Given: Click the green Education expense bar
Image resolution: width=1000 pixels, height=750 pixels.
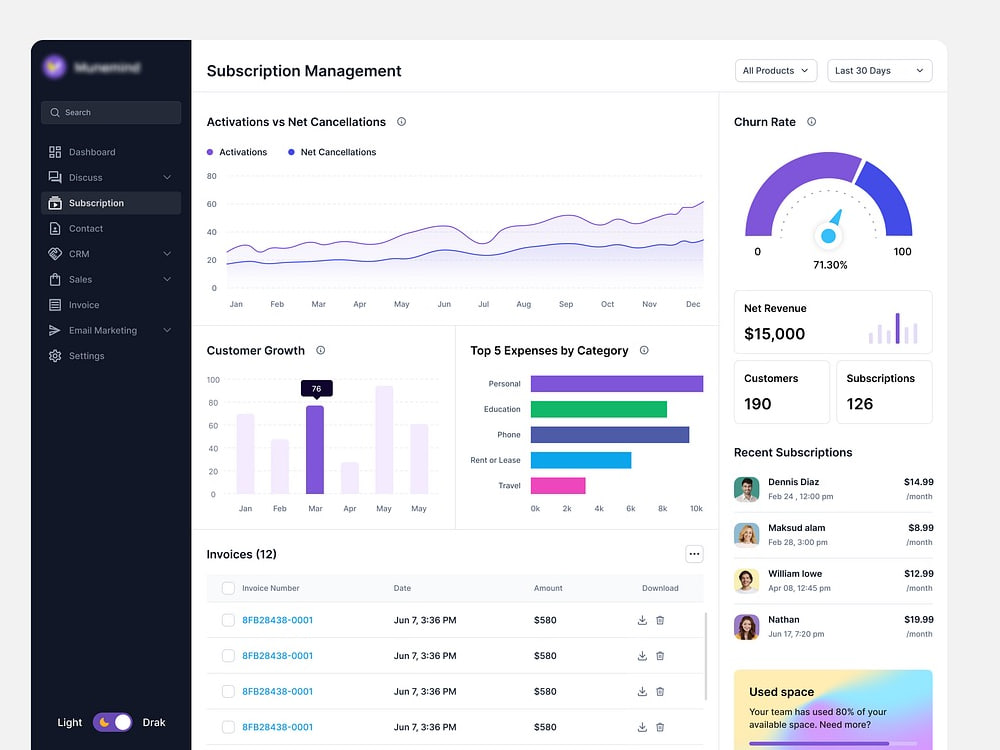Looking at the screenshot, I should coord(599,409).
